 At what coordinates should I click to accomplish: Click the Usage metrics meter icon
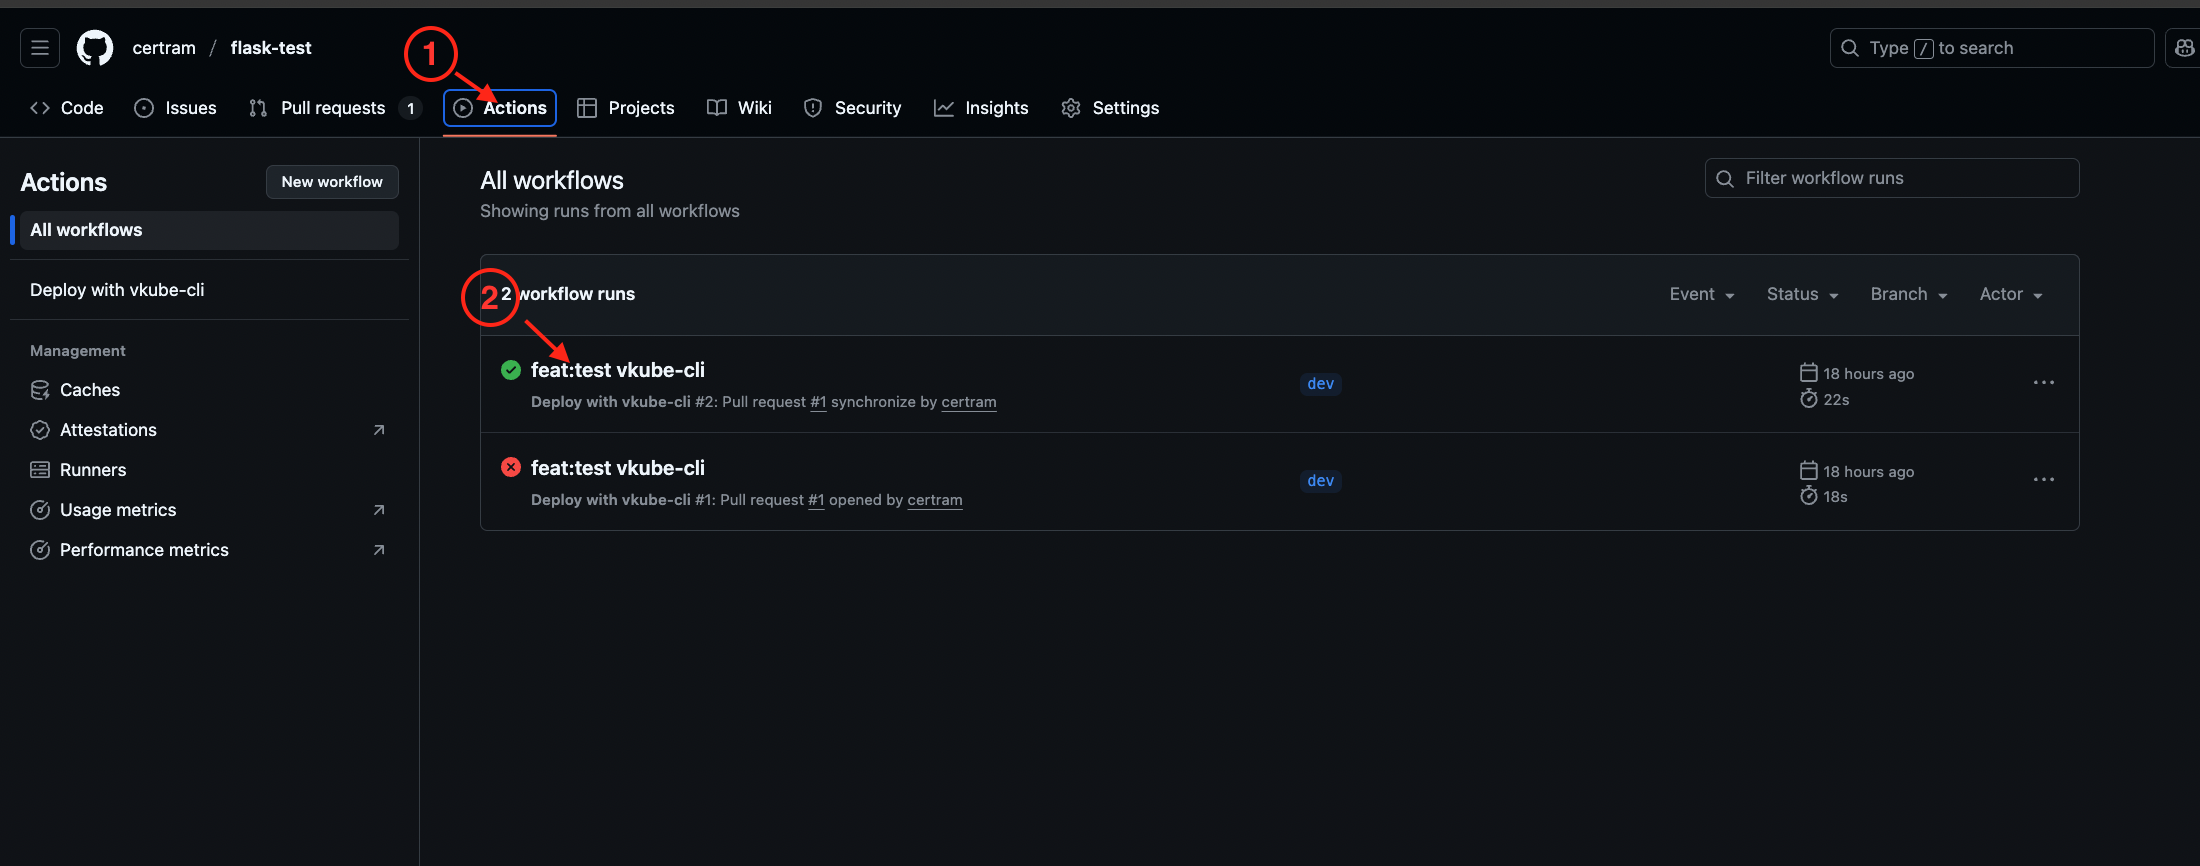click(x=40, y=510)
